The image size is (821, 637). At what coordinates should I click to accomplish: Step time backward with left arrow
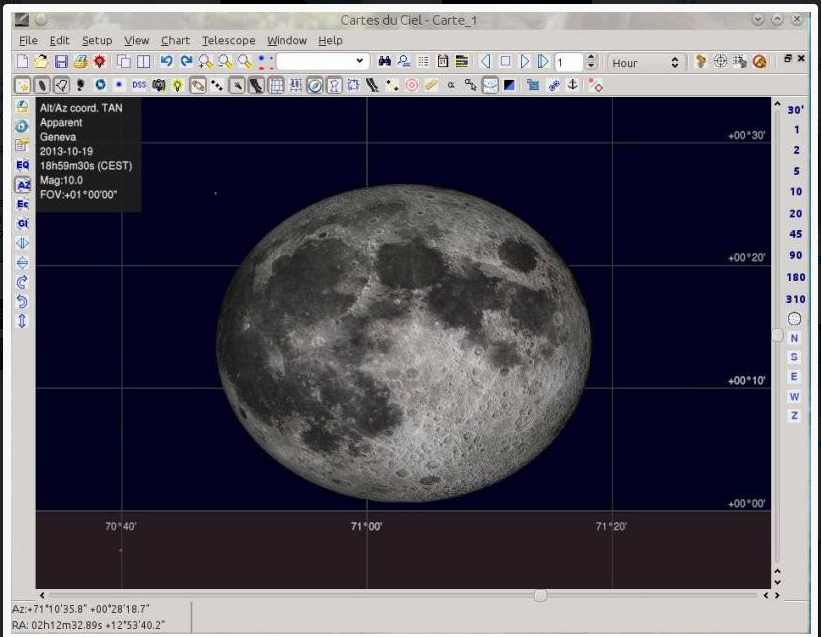click(x=485, y=61)
